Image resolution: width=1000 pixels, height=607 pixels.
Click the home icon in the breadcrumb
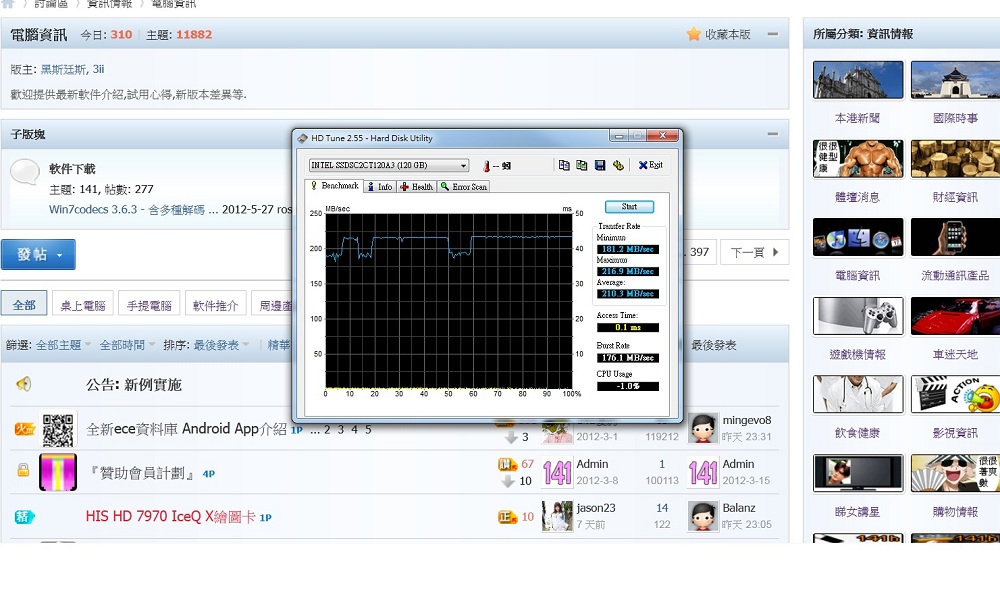[x=8, y=4]
